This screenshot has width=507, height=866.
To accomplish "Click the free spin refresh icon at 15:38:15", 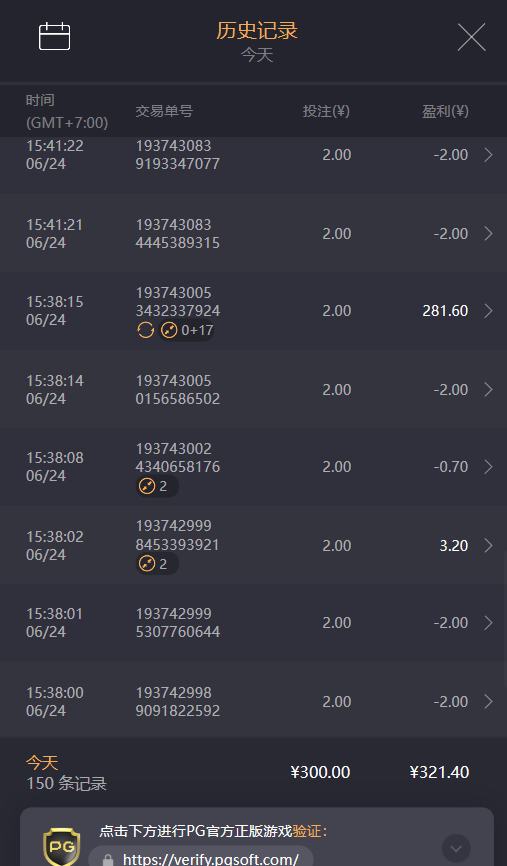I will coord(145,330).
